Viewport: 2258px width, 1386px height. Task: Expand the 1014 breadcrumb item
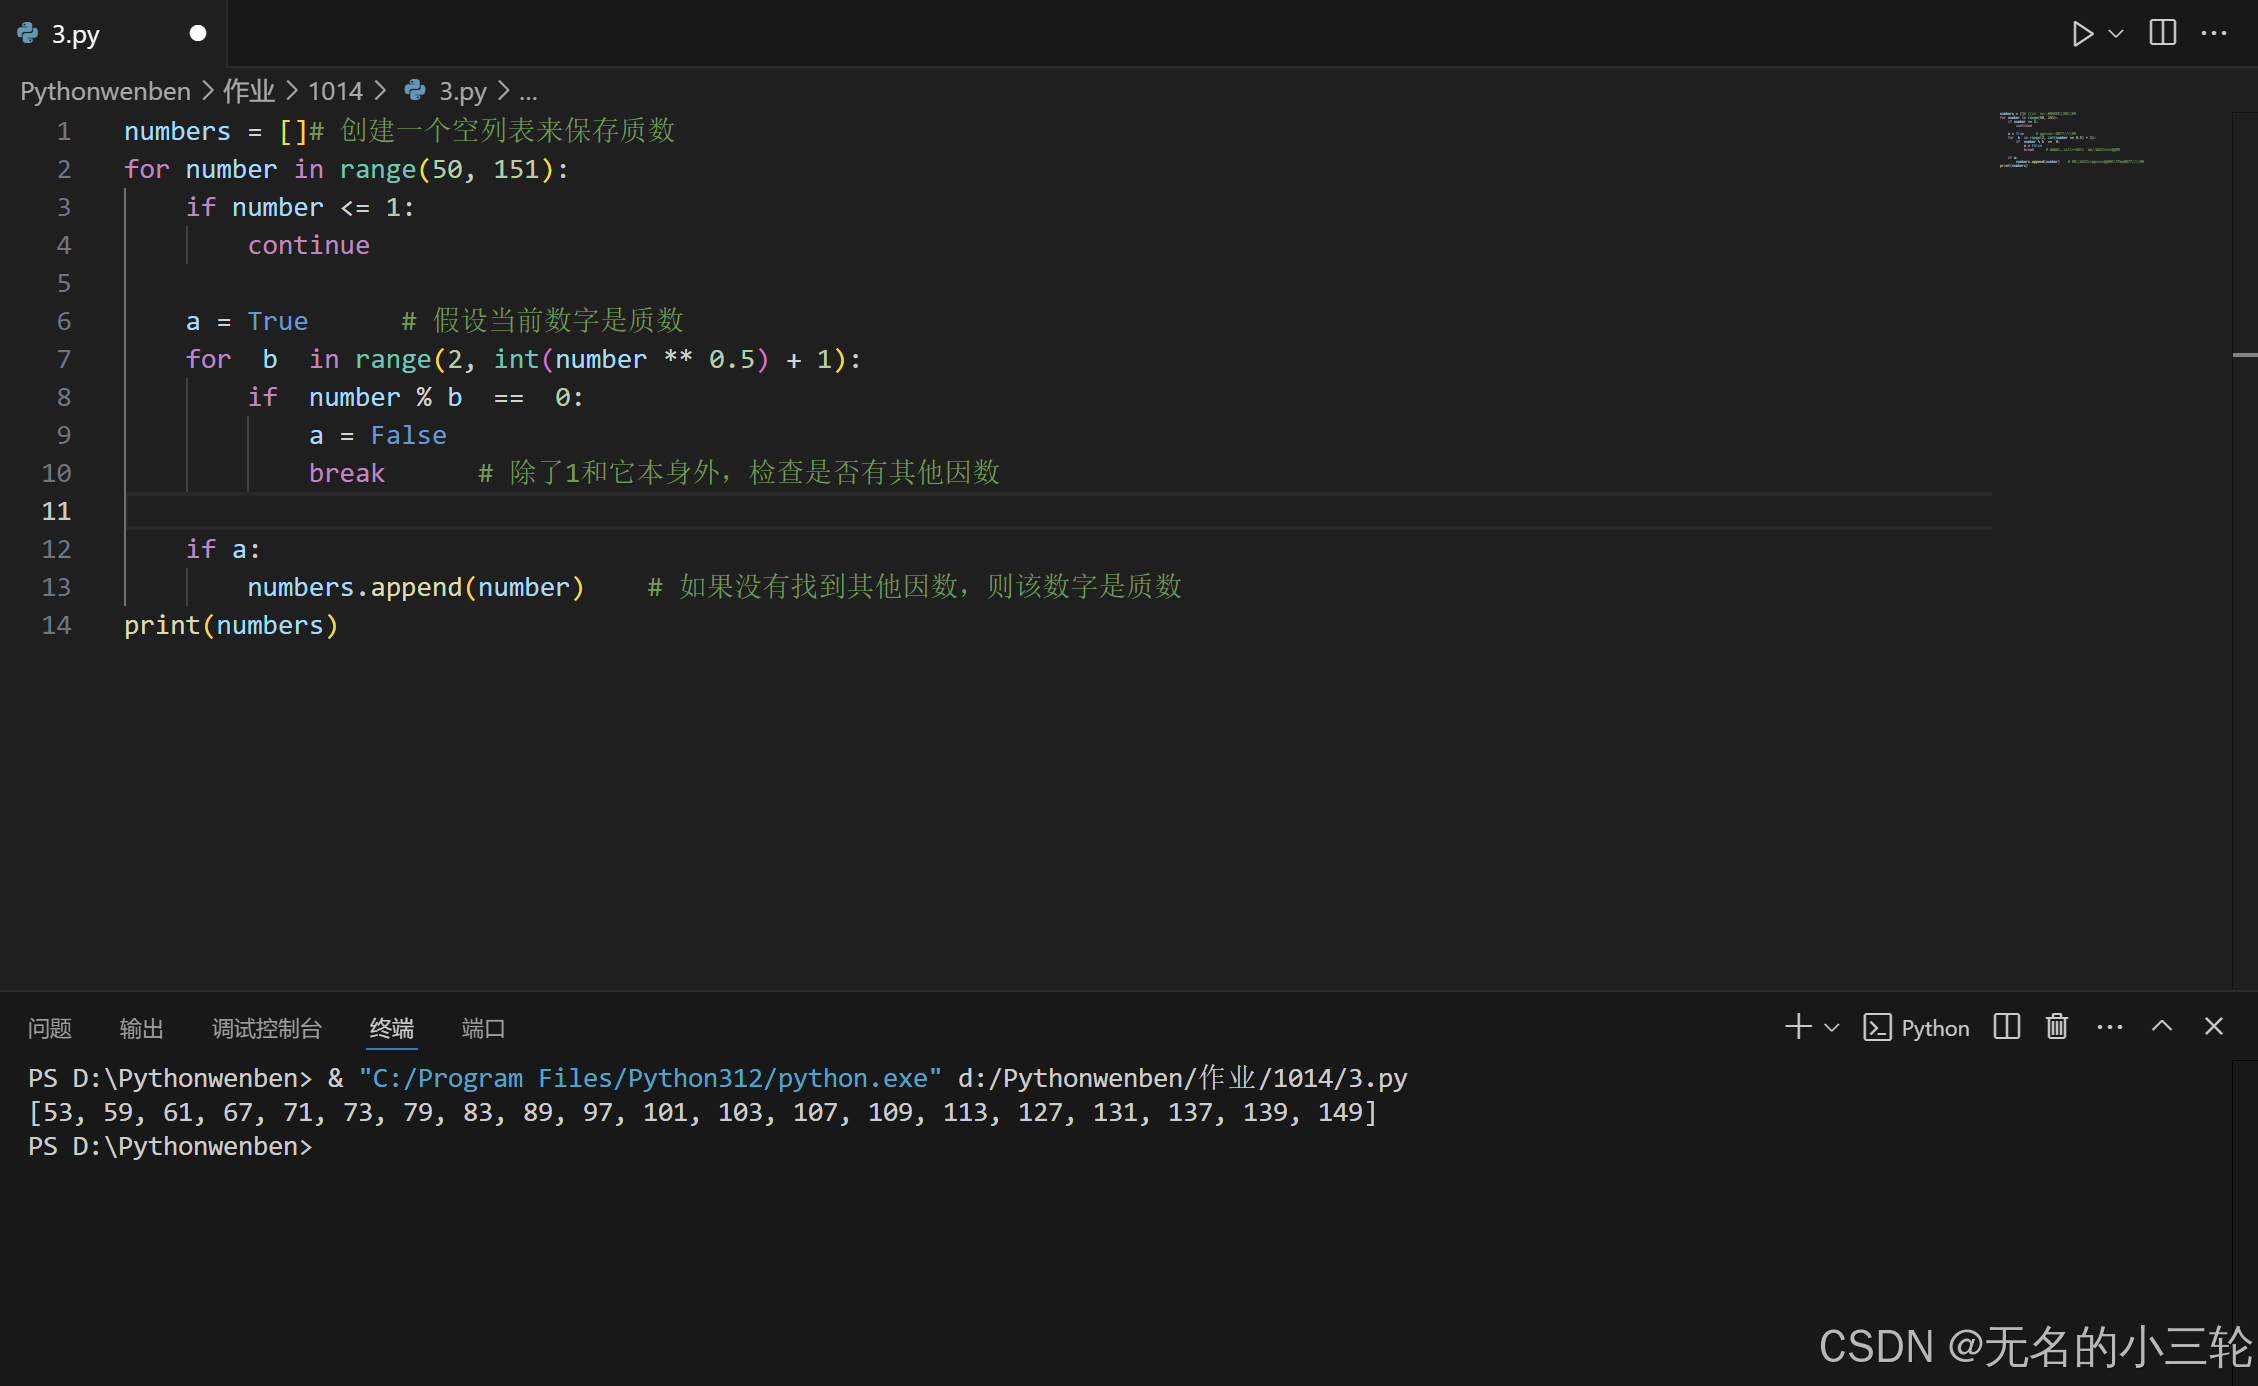(x=335, y=91)
